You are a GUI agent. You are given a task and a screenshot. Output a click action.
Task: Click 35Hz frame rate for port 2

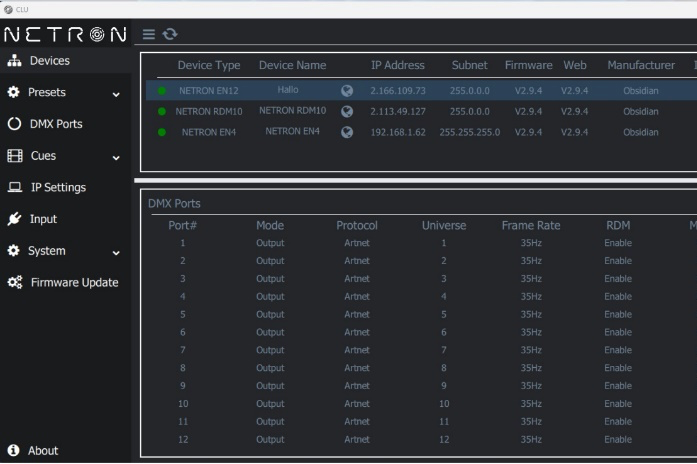(x=531, y=260)
